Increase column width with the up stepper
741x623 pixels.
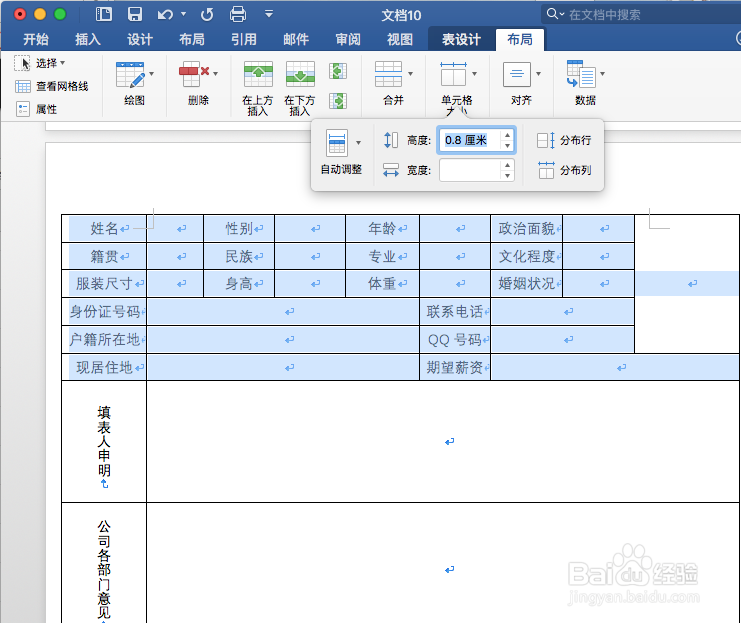(508, 165)
